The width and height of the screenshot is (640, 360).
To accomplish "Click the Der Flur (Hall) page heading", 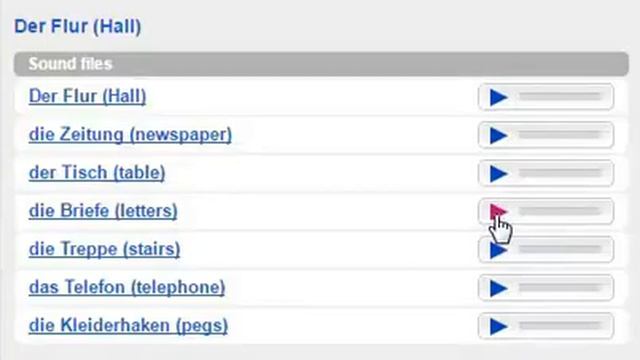I will (x=78, y=27).
